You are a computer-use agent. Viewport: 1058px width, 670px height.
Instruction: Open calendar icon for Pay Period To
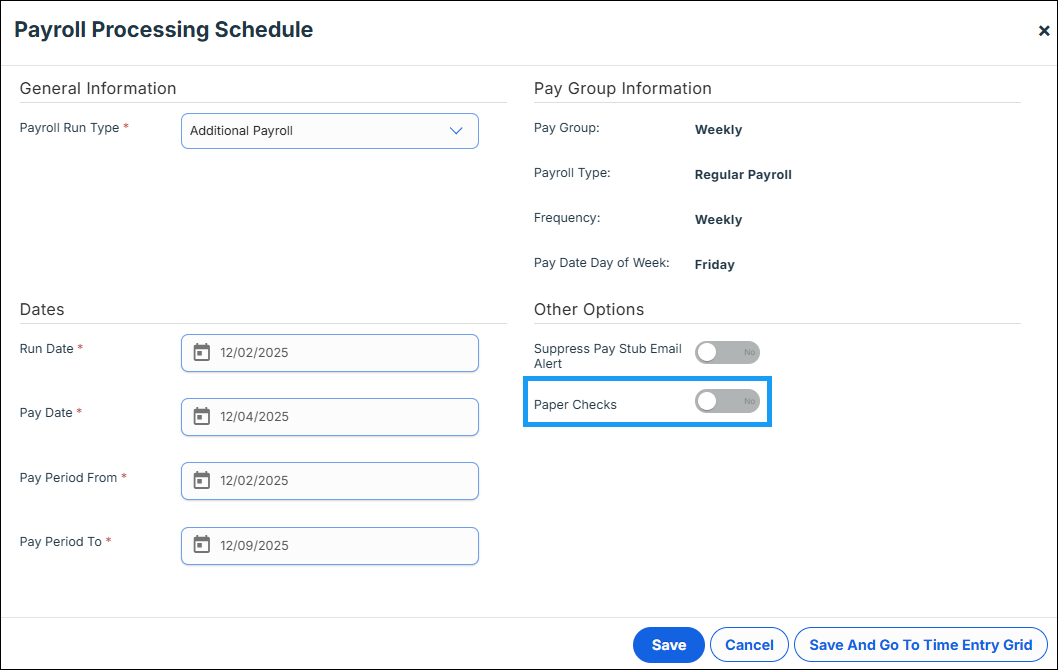click(201, 545)
